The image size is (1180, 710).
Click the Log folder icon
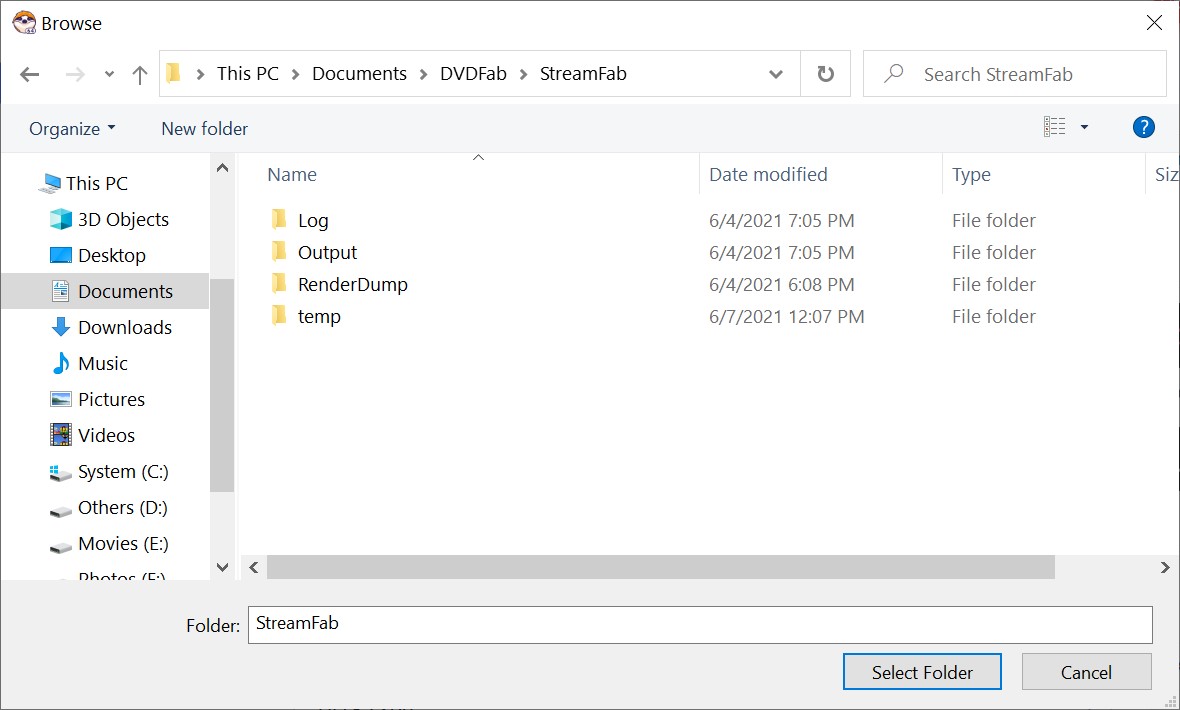coord(278,220)
